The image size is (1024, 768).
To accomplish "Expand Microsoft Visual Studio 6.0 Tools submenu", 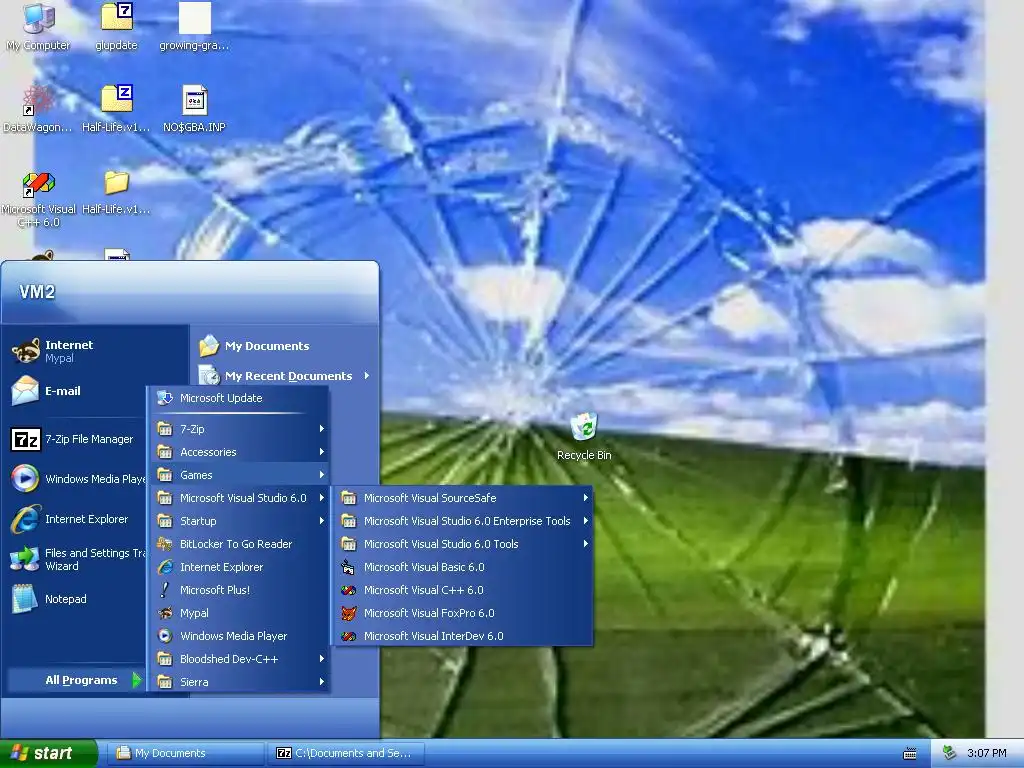I will (x=463, y=544).
